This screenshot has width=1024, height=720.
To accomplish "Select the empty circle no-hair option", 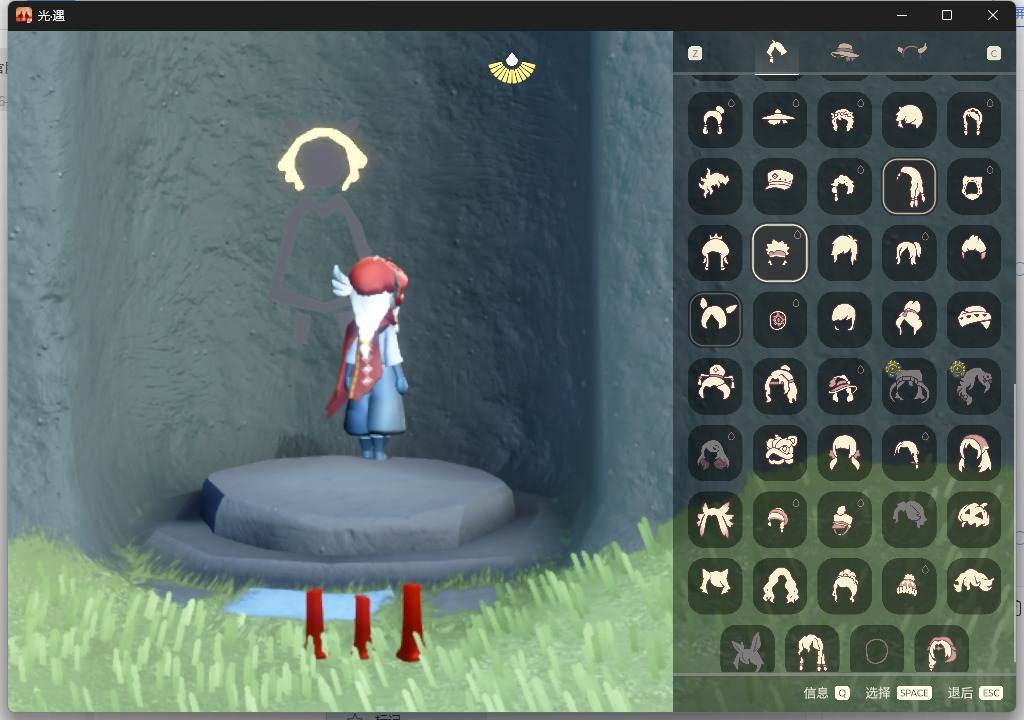I will click(877, 649).
